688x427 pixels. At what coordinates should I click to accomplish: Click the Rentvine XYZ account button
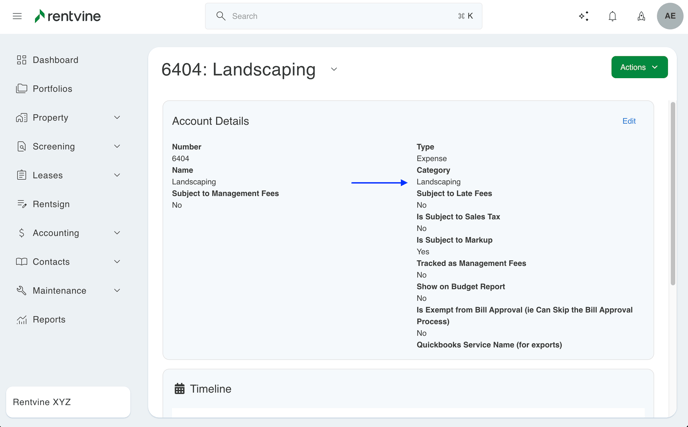point(68,402)
